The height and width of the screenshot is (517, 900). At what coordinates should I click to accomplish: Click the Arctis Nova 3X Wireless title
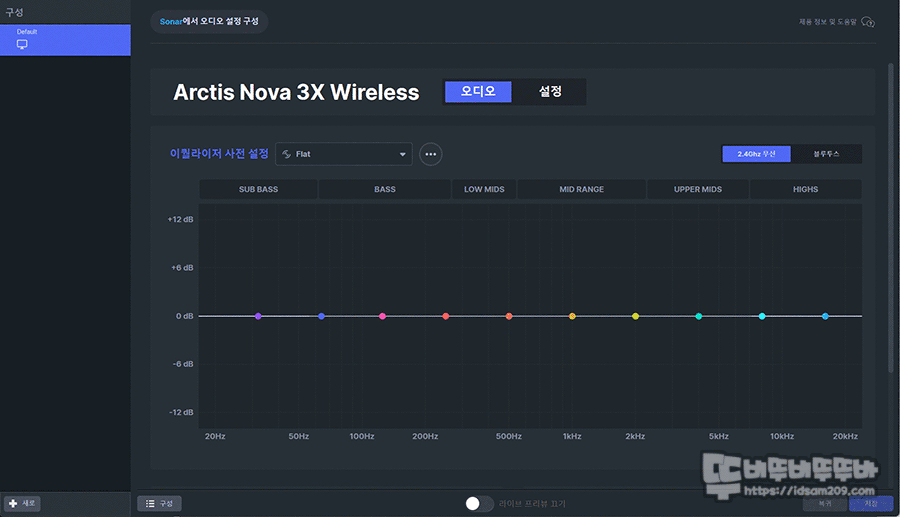296,92
